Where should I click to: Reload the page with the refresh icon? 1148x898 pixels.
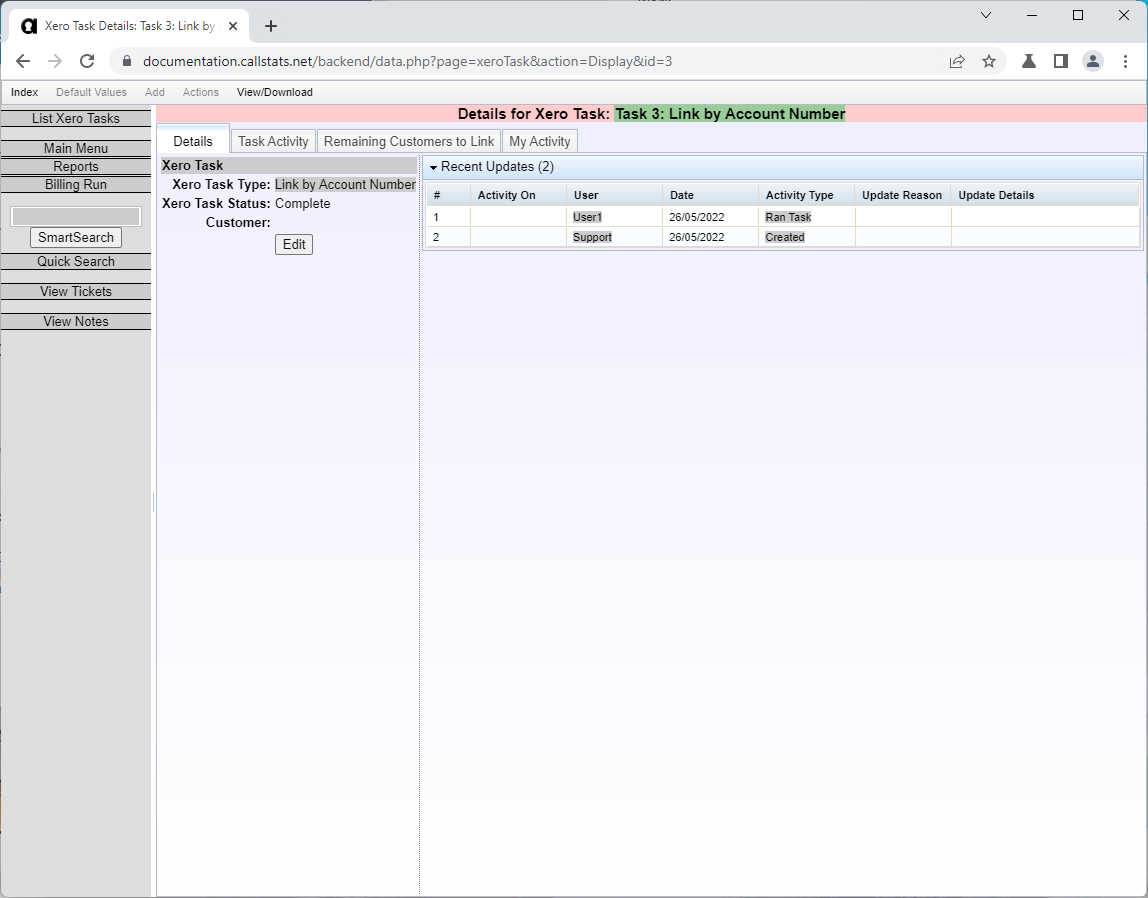pyautogui.click(x=87, y=61)
